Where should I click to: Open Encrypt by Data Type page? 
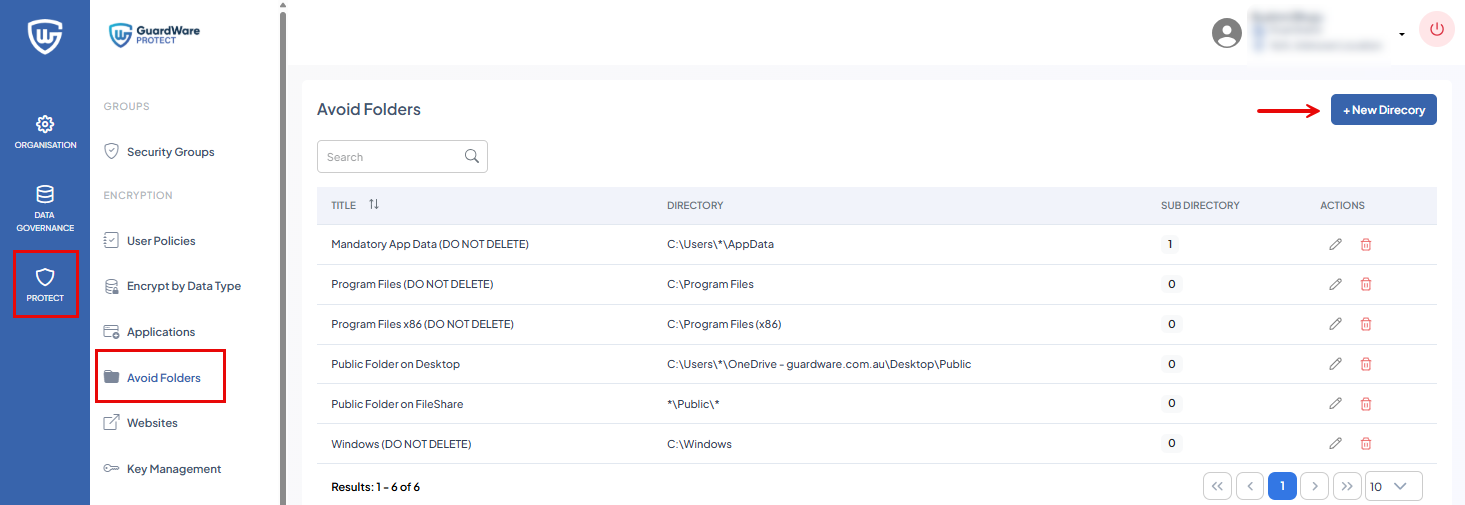point(172,286)
